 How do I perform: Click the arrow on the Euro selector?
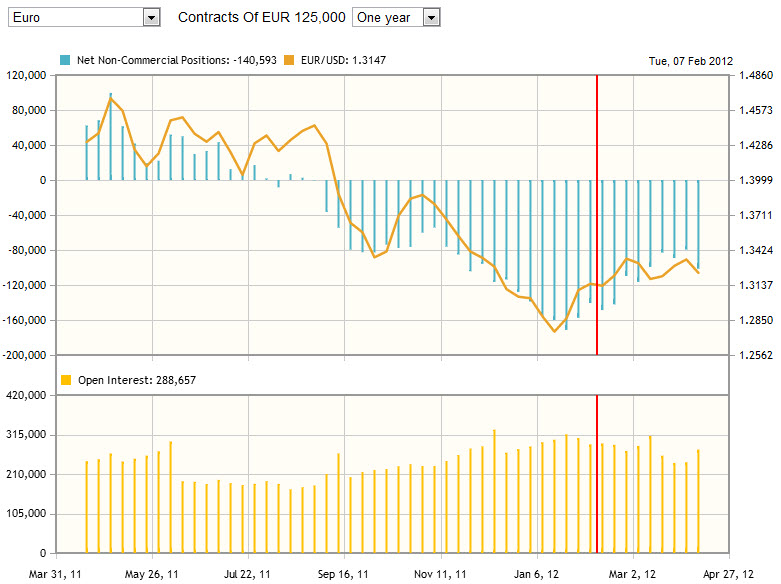pyautogui.click(x=151, y=17)
